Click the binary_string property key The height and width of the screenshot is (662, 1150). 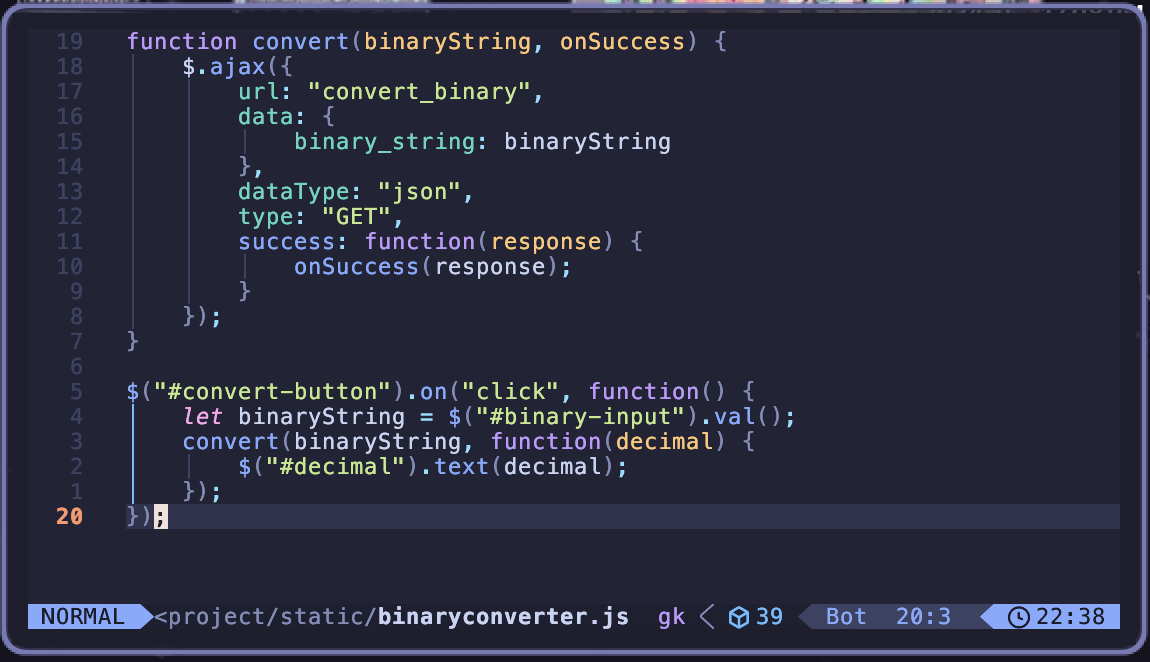tap(383, 142)
